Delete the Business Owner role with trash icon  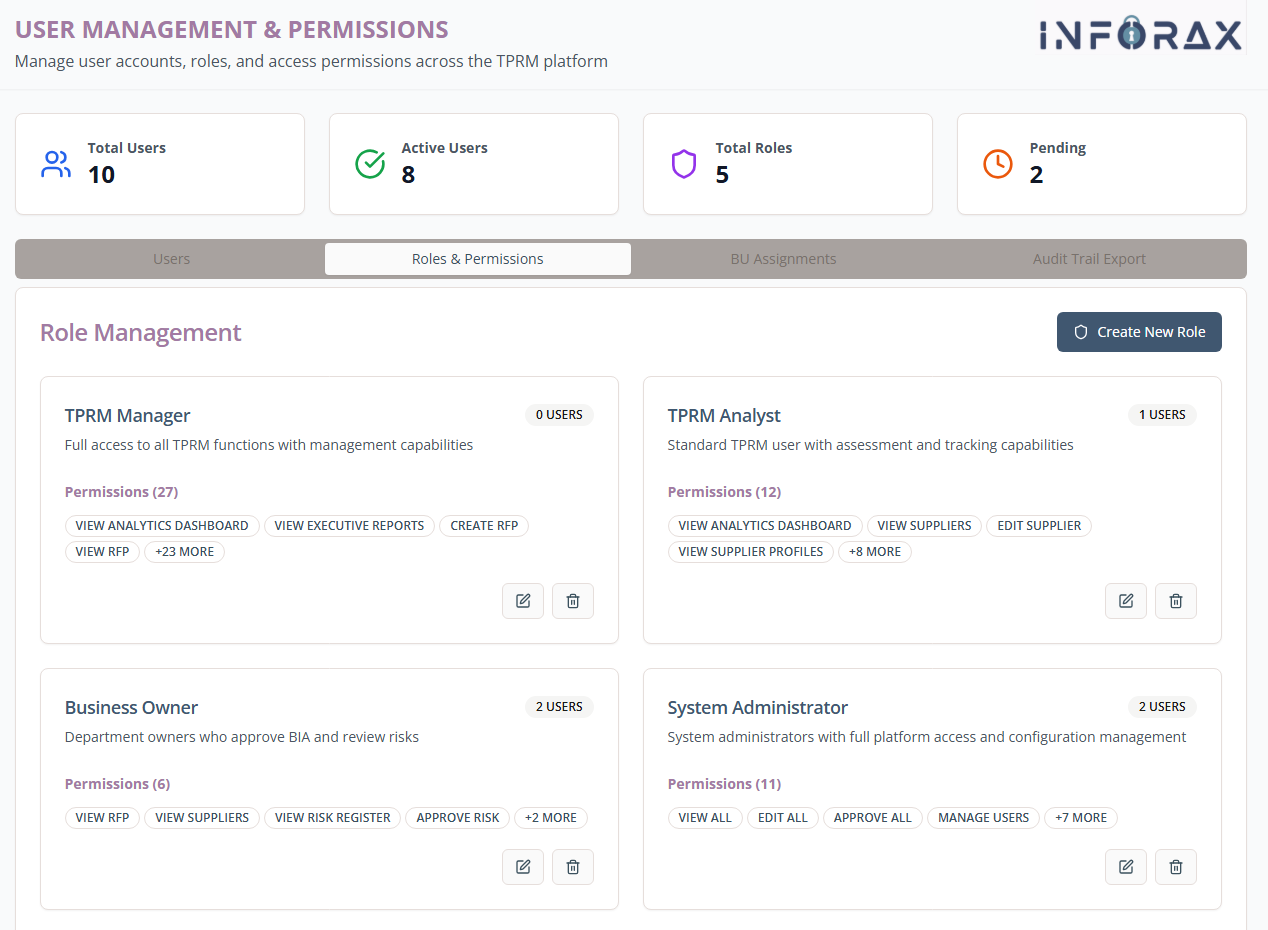572,866
